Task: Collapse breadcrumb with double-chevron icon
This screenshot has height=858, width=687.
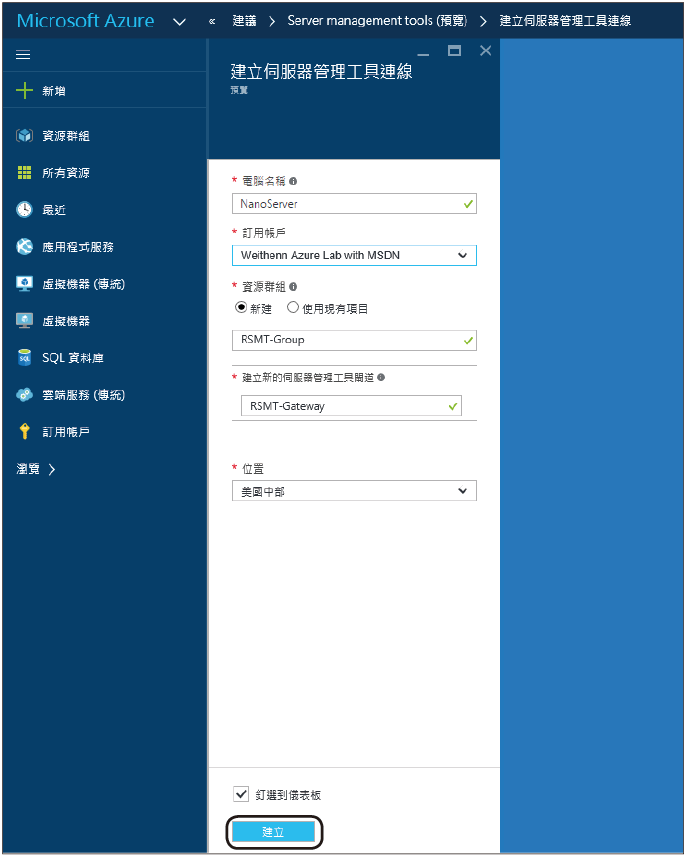Action: (212, 21)
